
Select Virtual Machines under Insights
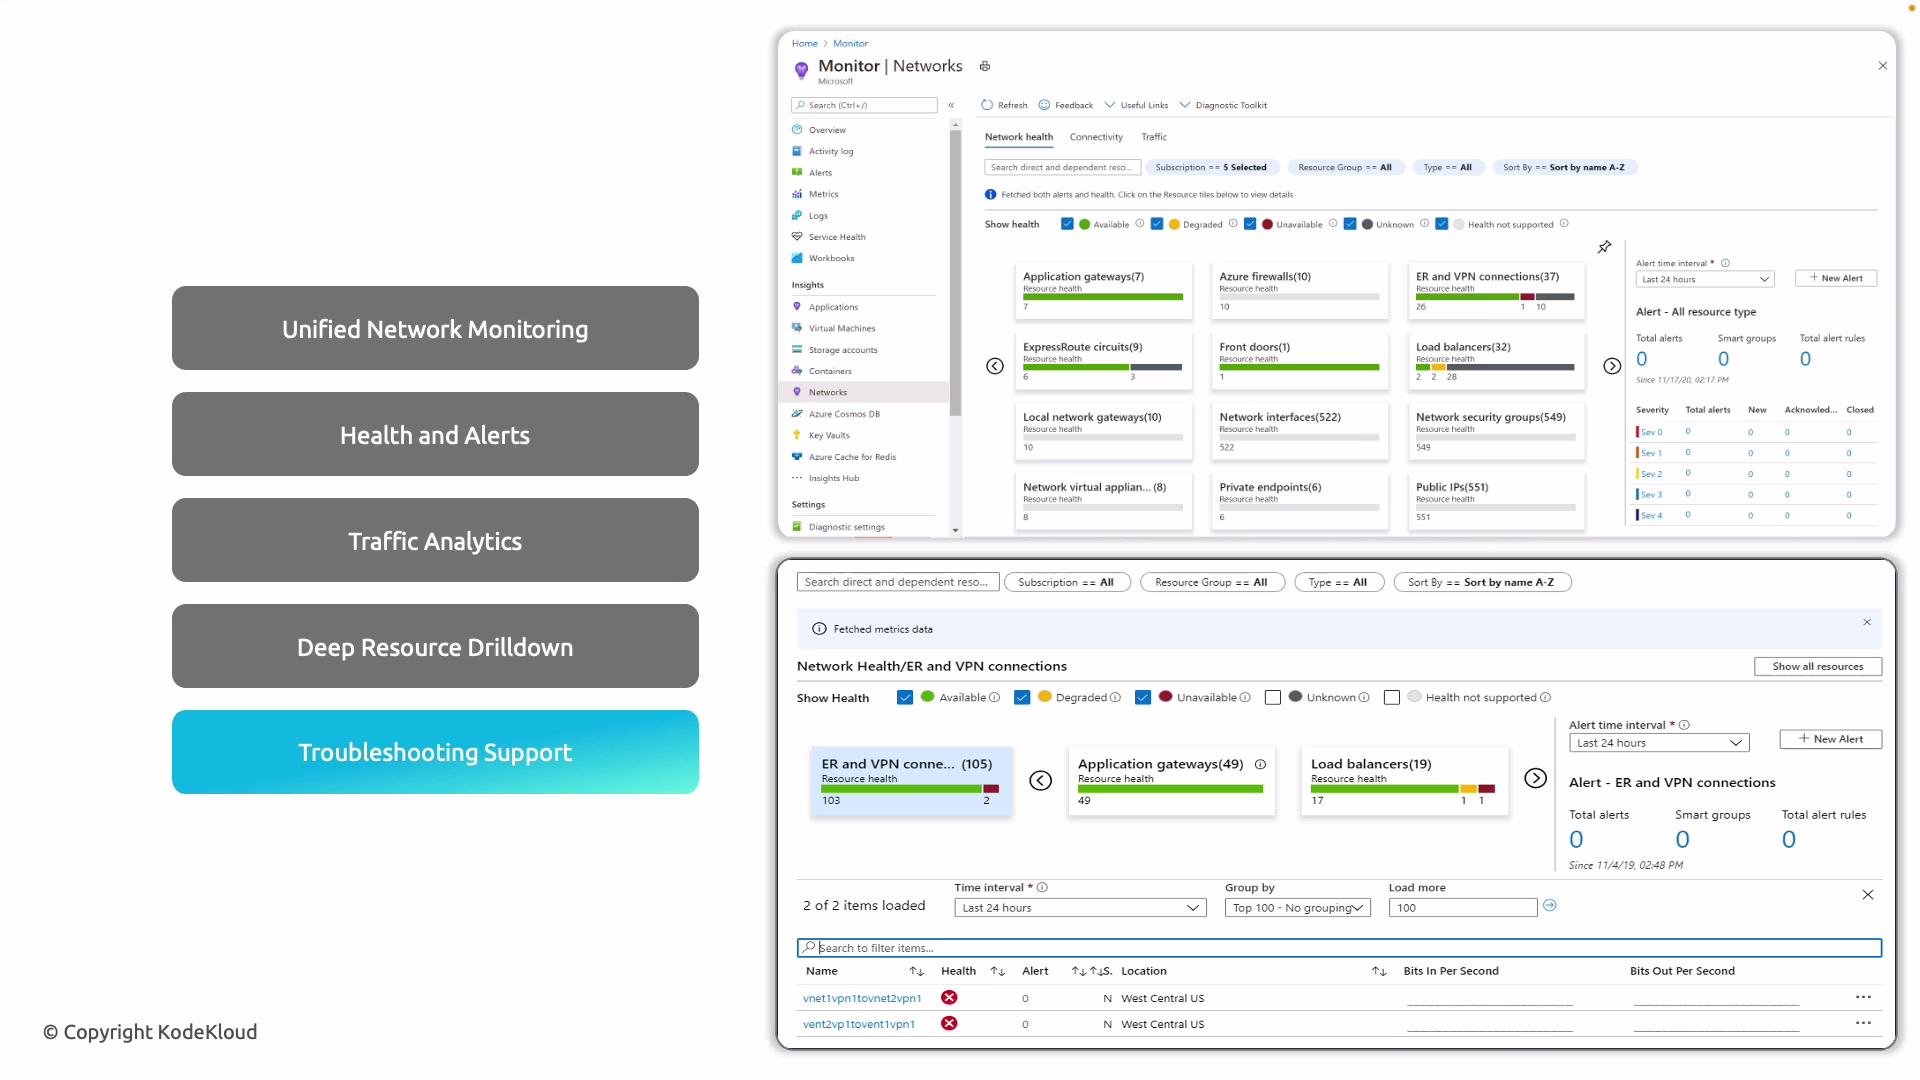pos(841,328)
